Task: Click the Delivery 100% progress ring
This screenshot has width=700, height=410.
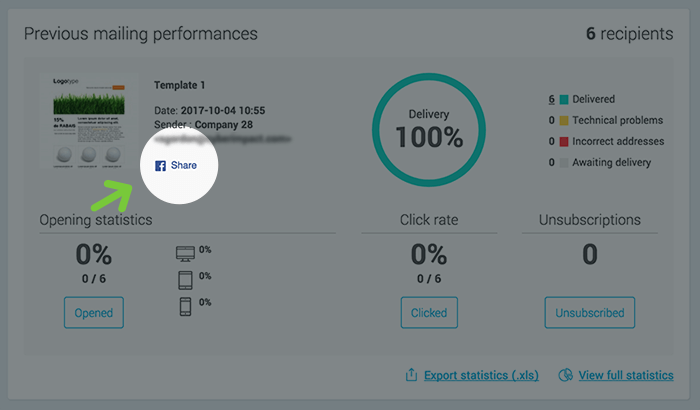Action: click(430, 129)
